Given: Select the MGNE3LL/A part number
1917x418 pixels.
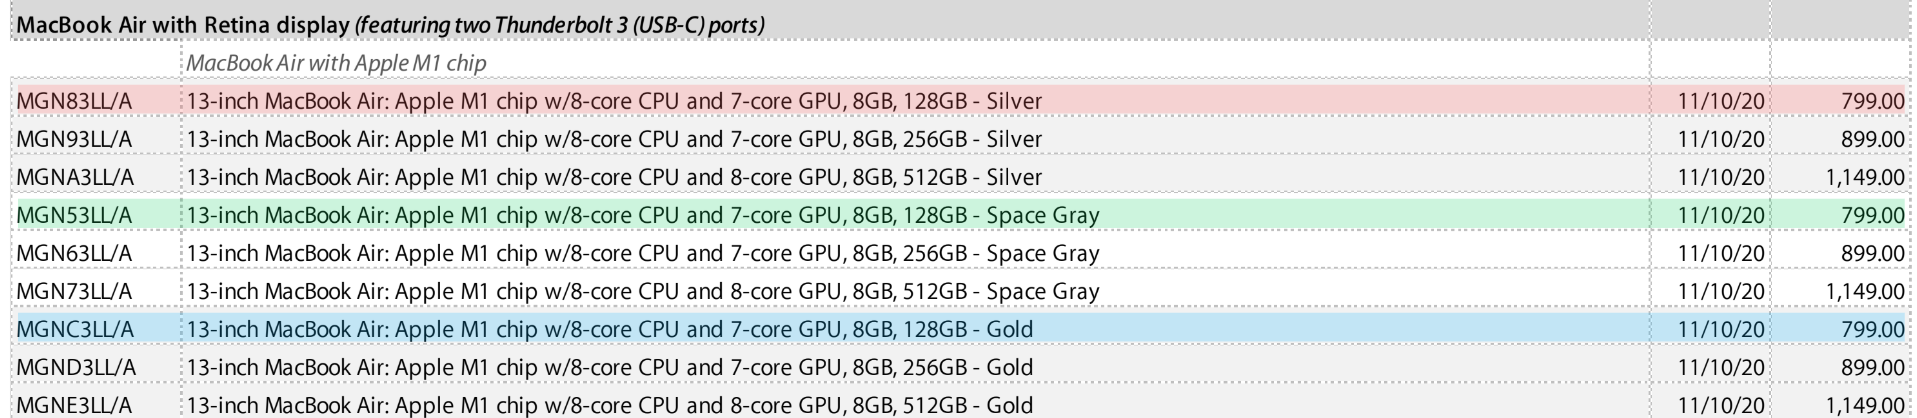Looking at the screenshot, I should [74, 405].
